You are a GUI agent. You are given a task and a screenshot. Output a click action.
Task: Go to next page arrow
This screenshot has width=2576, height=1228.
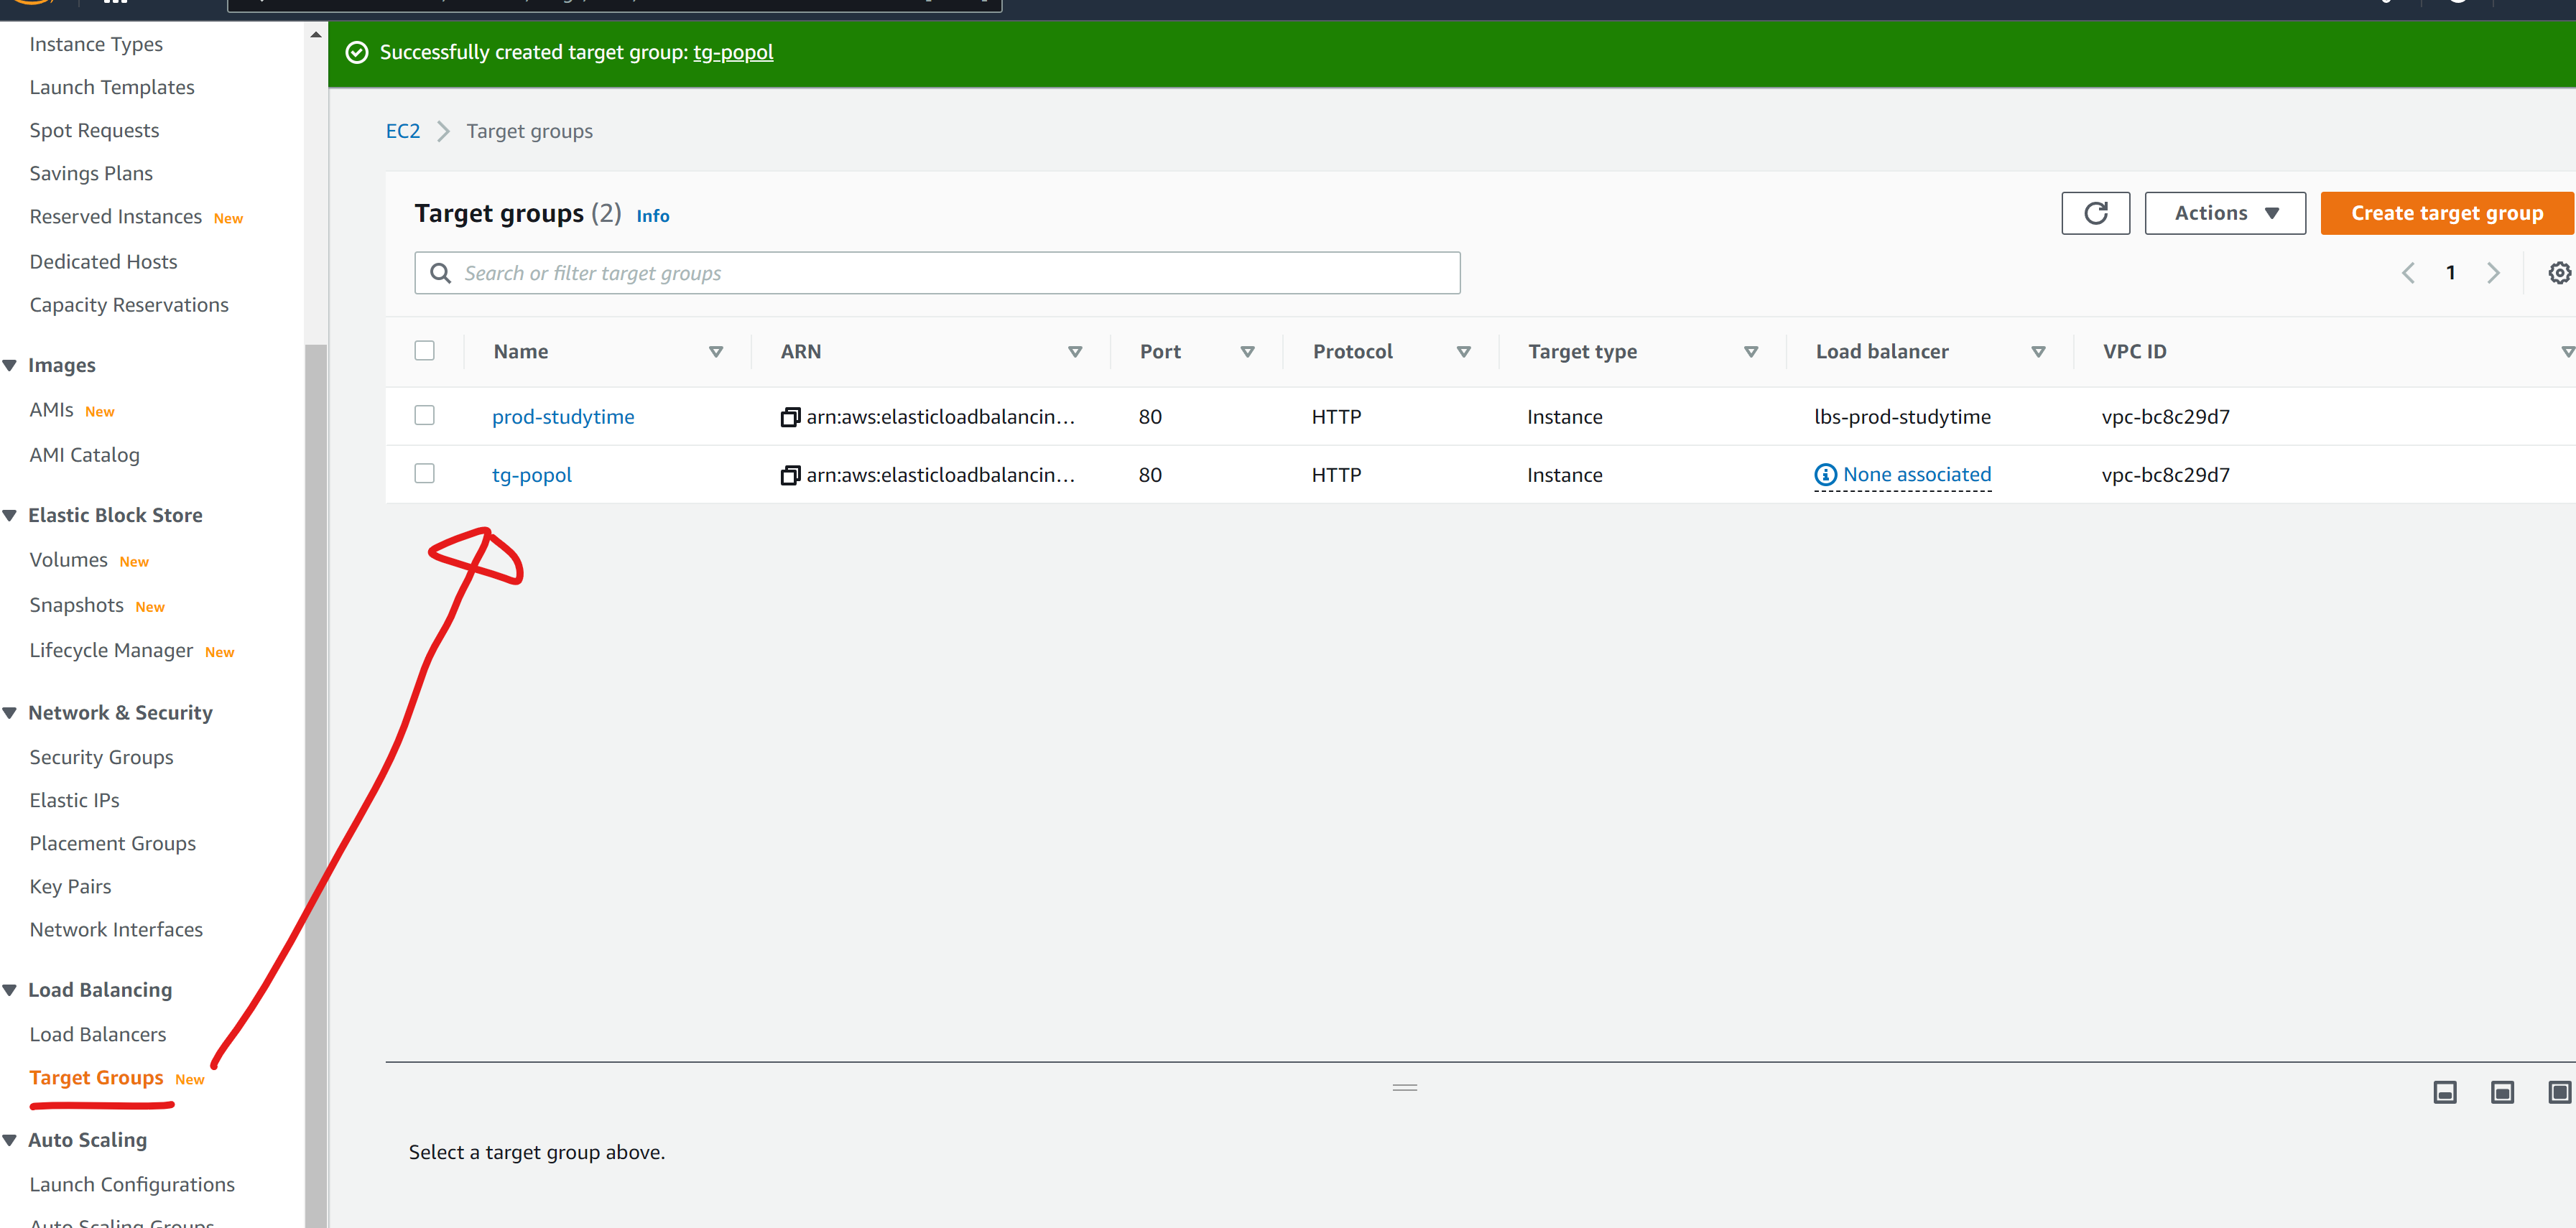click(x=2493, y=273)
